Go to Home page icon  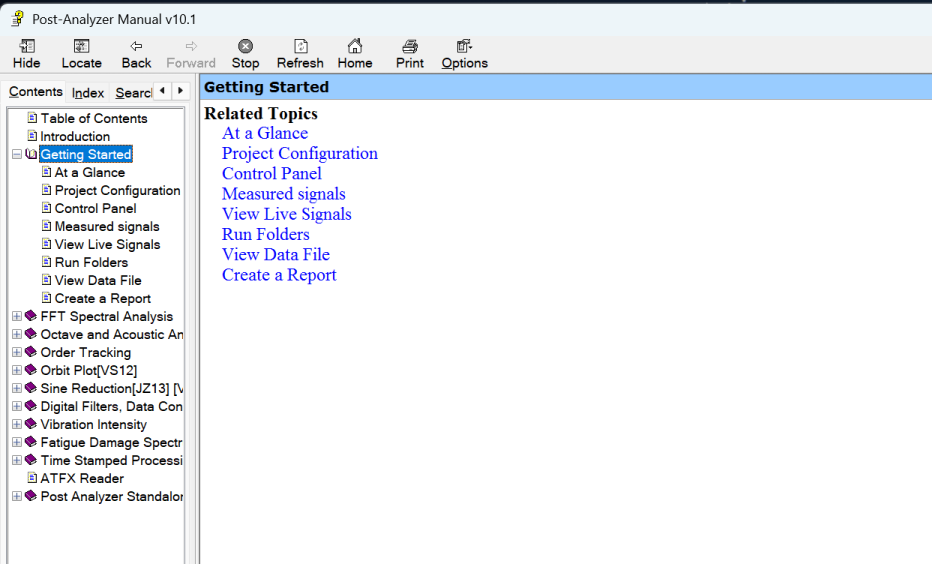point(354,47)
